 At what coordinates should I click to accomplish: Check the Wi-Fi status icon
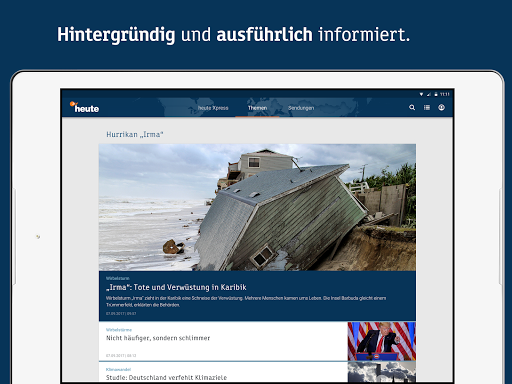(421, 94)
